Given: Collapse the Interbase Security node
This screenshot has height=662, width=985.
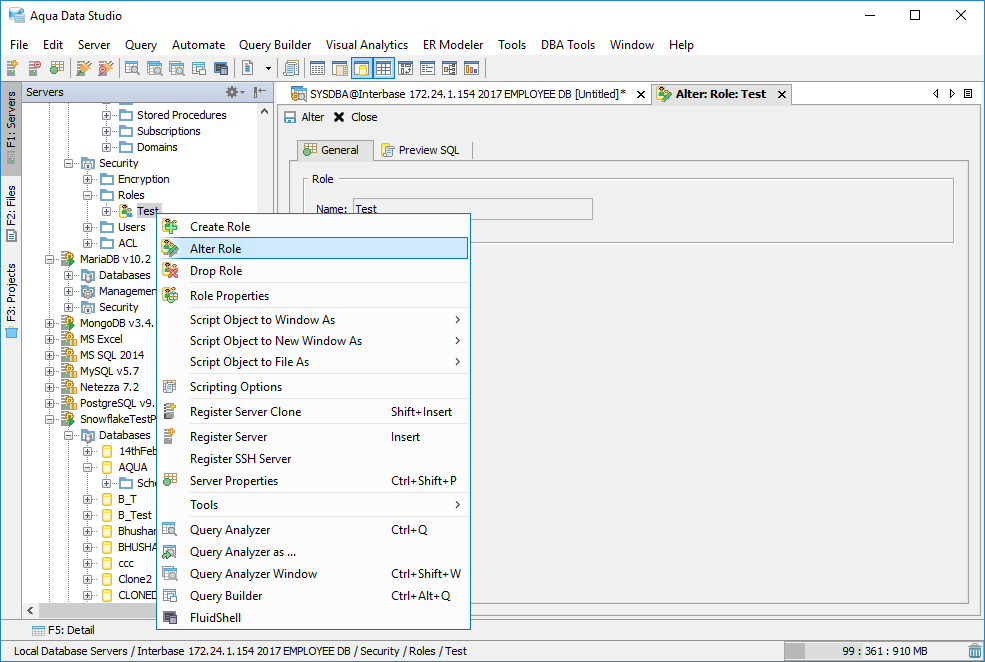Looking at the screenshot, I should [68, 163].
